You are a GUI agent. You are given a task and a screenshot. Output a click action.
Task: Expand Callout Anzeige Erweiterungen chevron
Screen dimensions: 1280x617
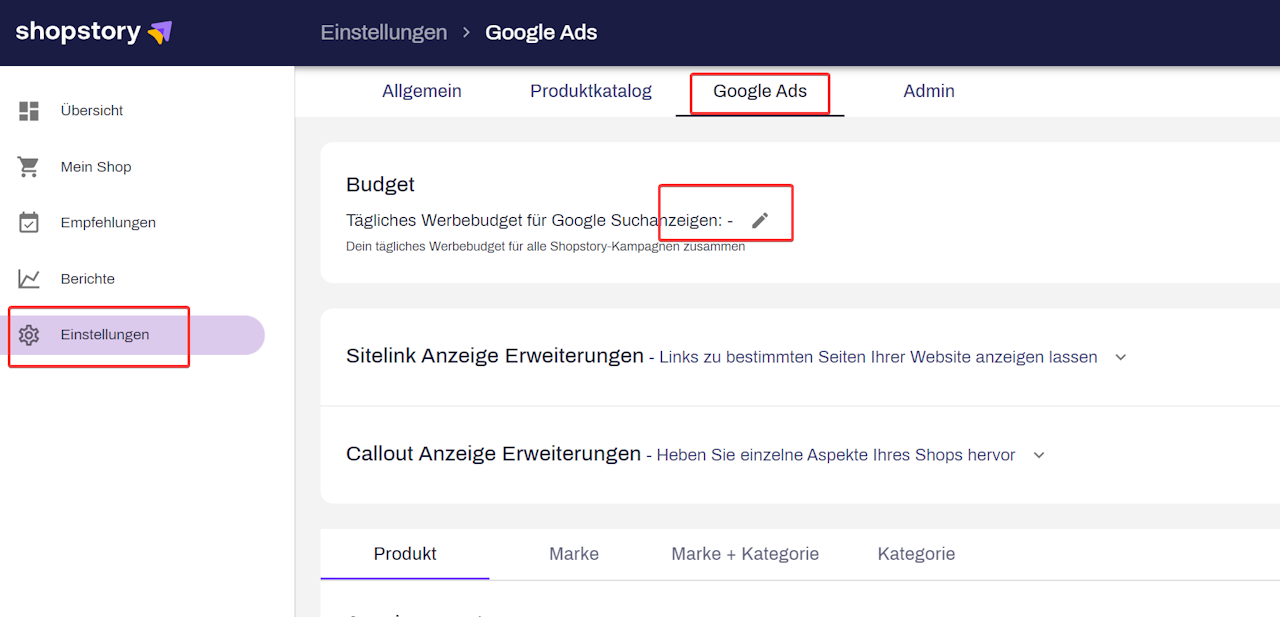[1039, 455]
